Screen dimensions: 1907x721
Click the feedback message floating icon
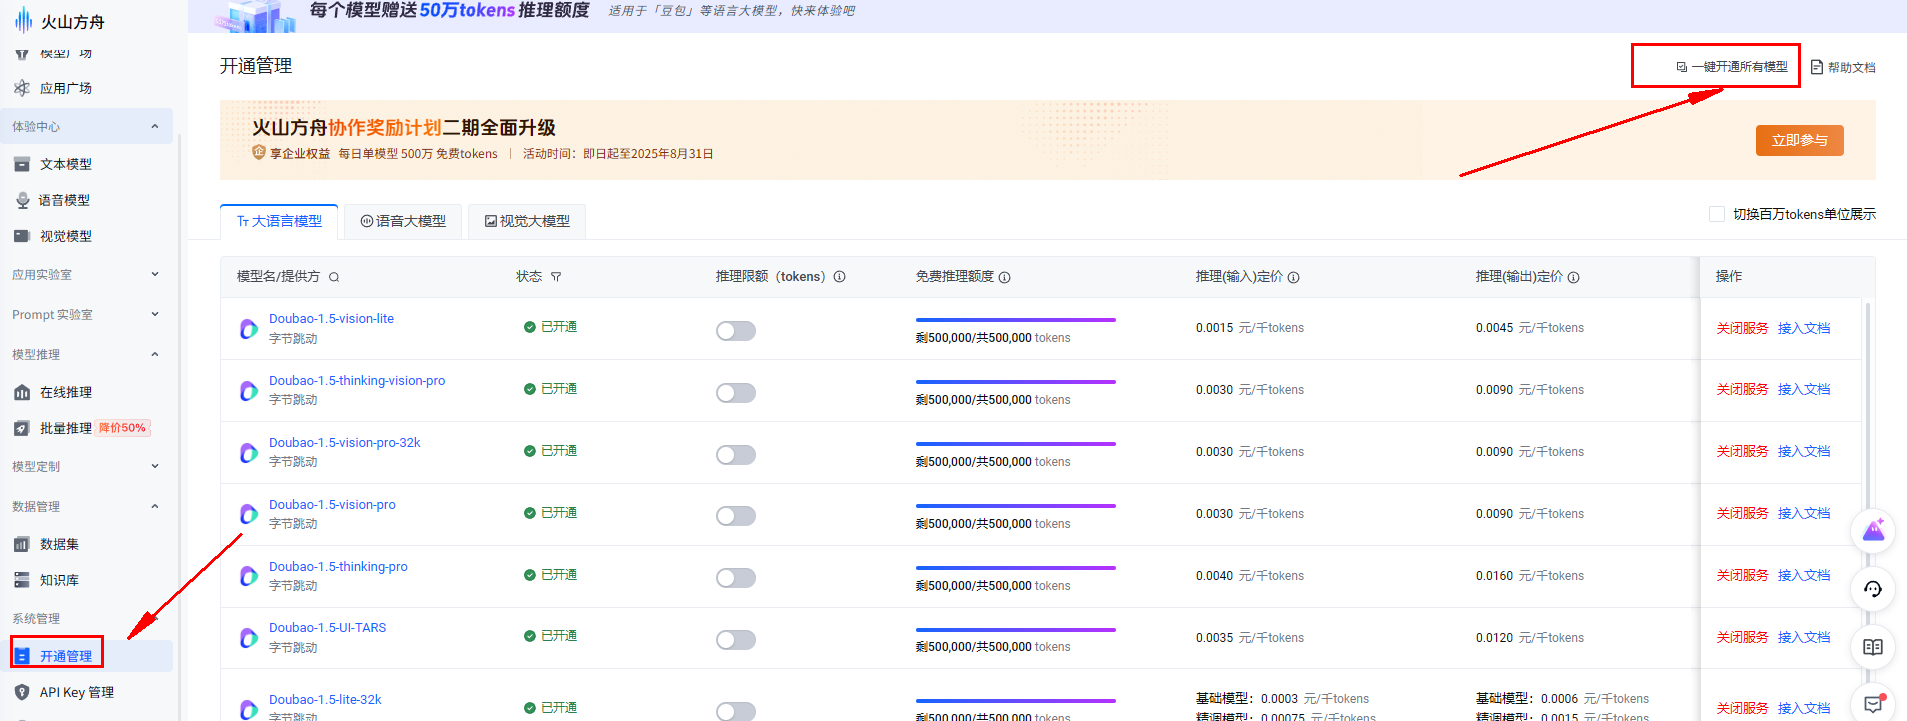(x=1873, y=705)
